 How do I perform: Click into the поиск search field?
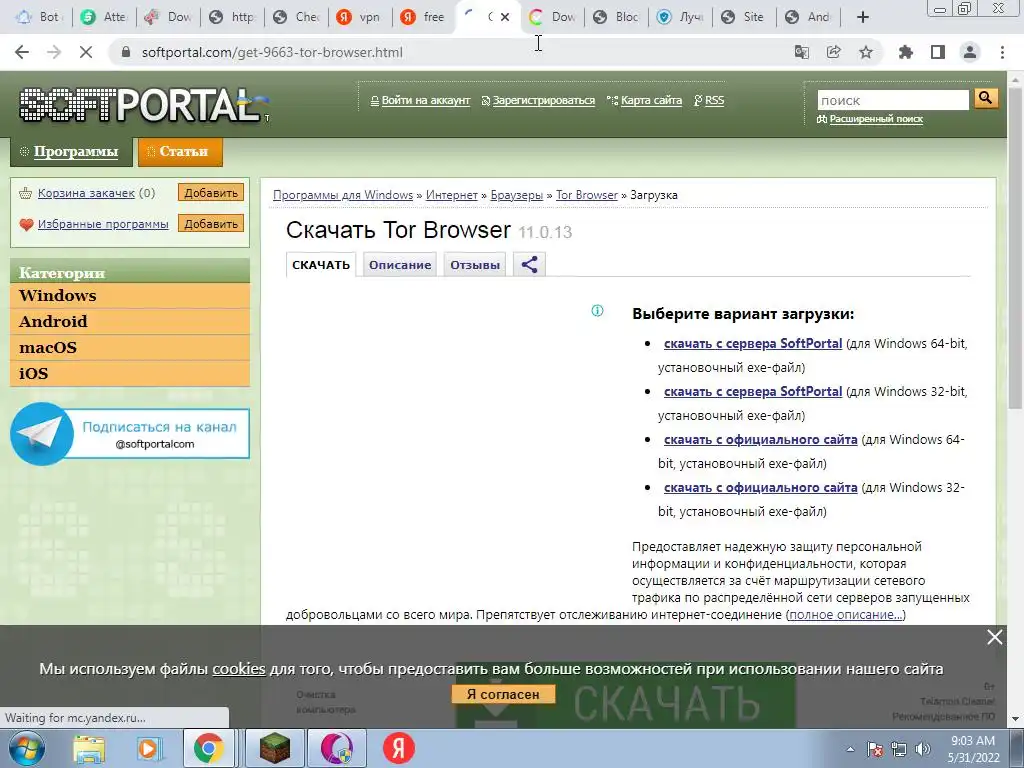893,100
